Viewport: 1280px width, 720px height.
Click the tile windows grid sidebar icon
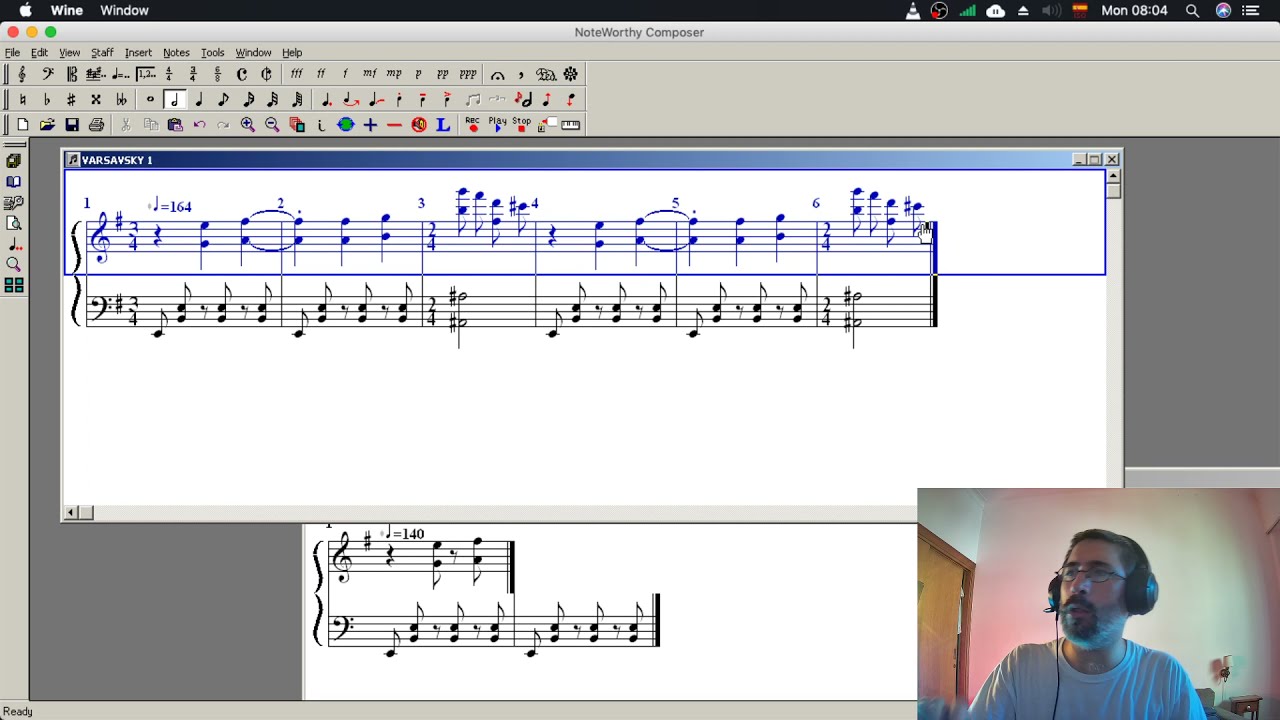[14, 285]
